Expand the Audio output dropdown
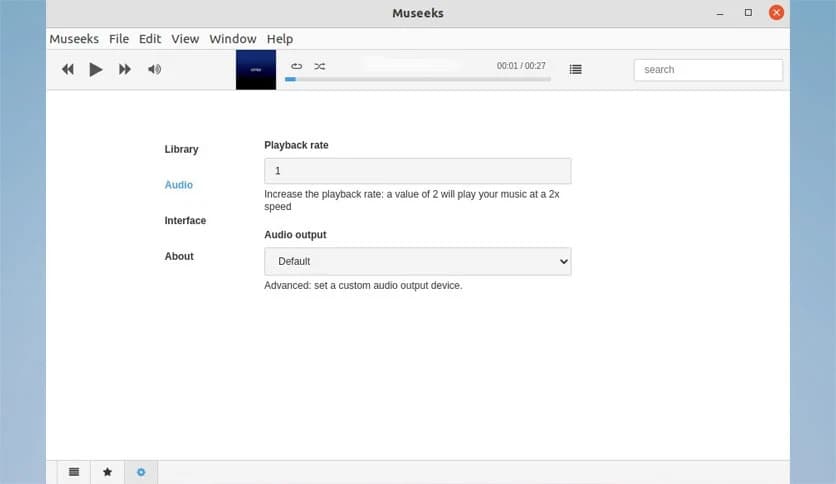The width and height of the screenshot is (836, 484). pos(417,261)
